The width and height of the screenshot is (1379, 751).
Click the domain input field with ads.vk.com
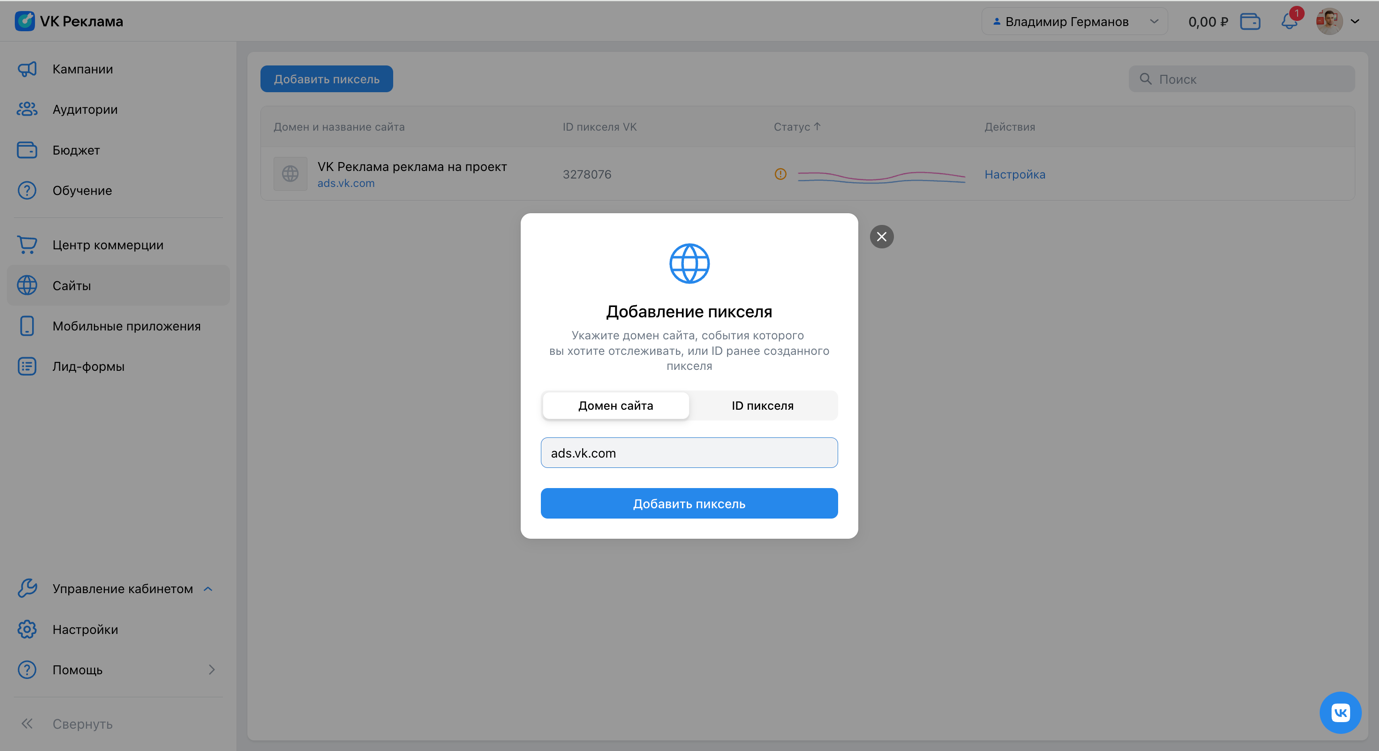[689, 453]
